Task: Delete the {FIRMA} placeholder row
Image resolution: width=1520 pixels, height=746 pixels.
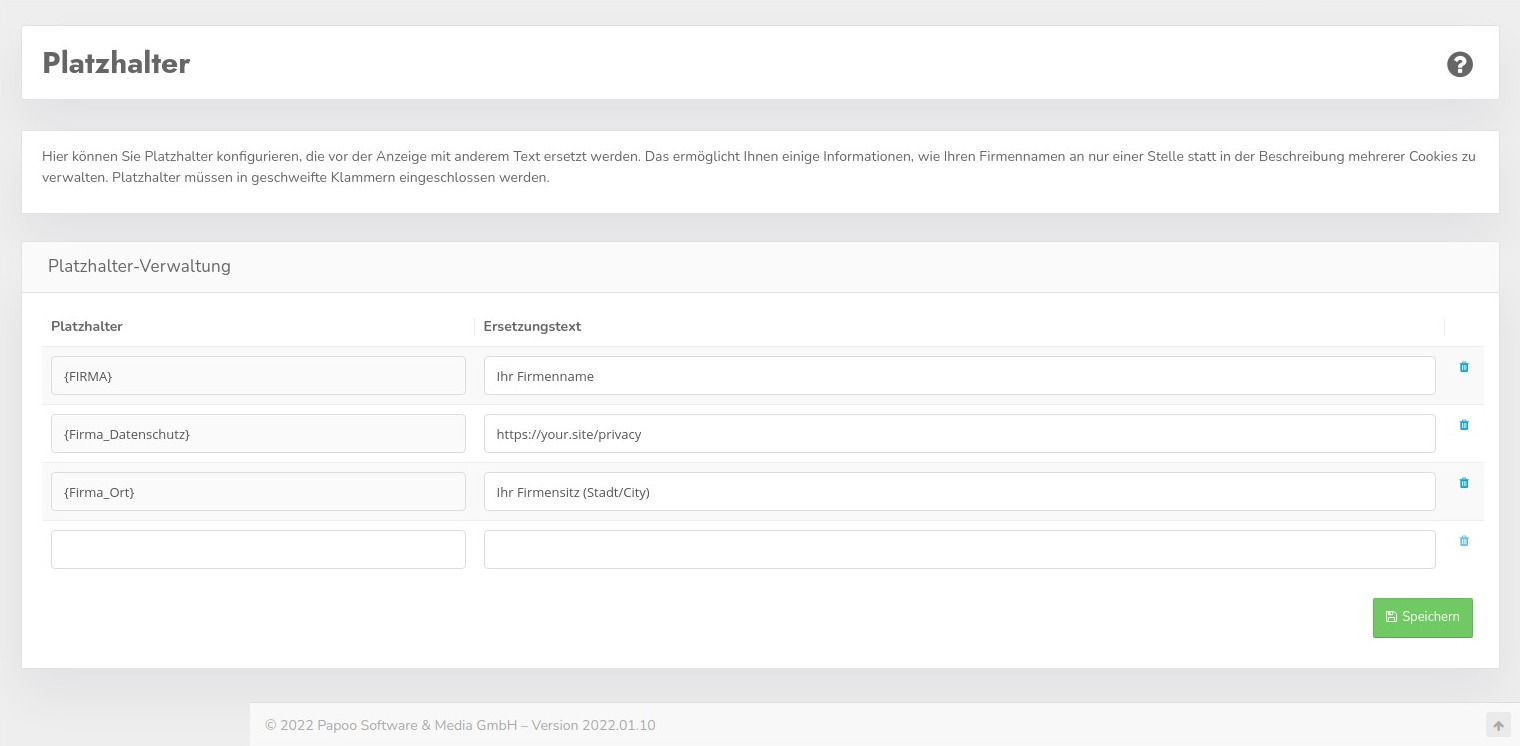Action: (x=1464, y=367)
